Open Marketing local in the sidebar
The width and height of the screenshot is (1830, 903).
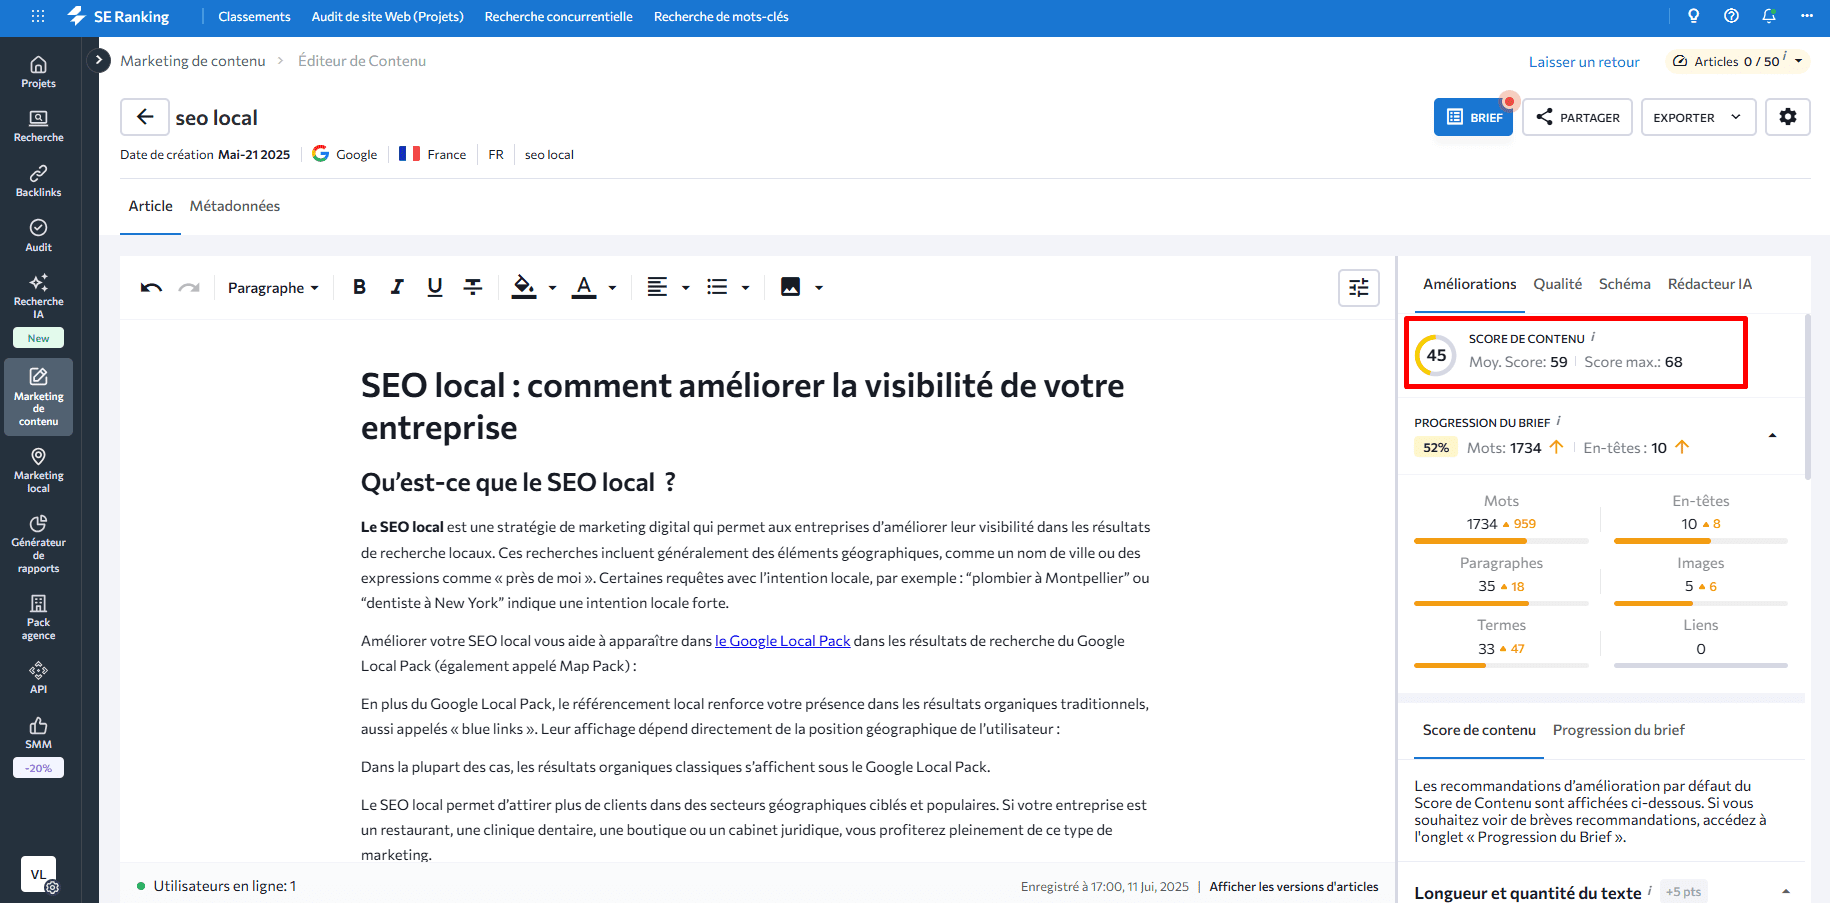38,470
